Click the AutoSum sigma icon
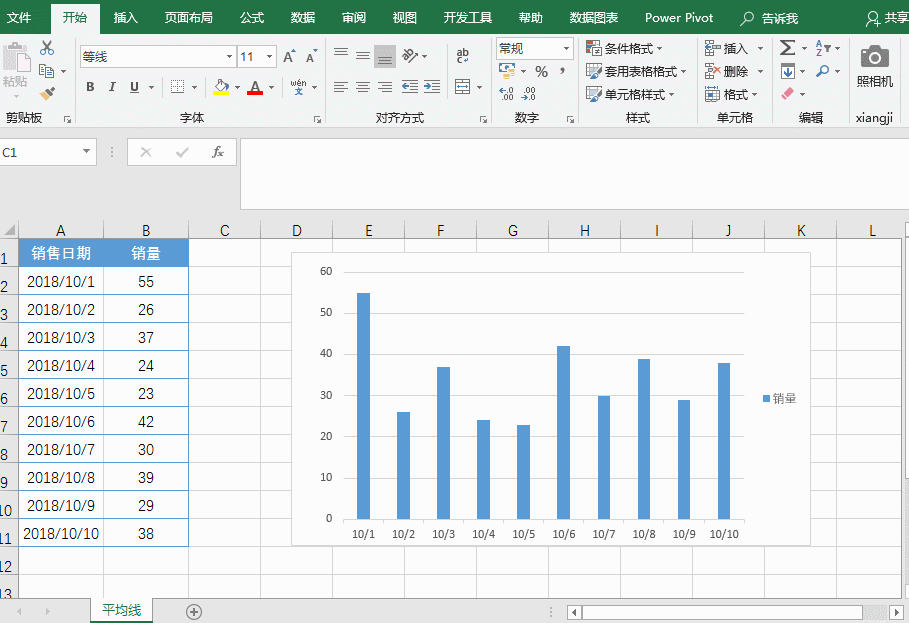 [787, 48]
